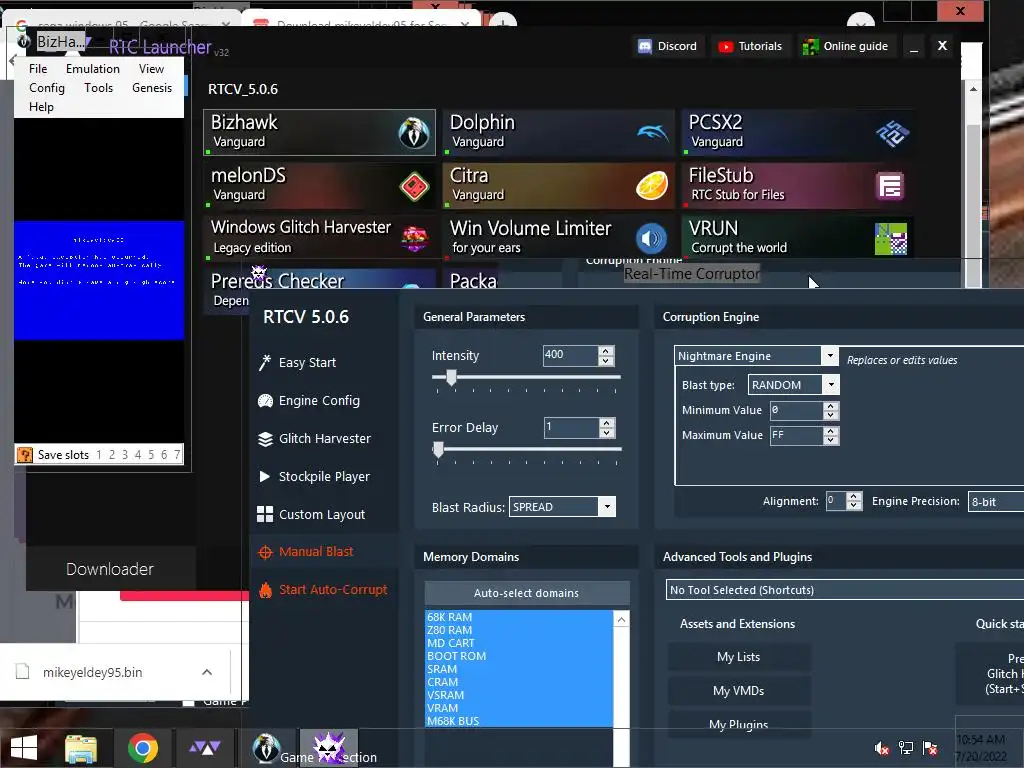
Task: Open My Lists button
Action: point(739,657)
